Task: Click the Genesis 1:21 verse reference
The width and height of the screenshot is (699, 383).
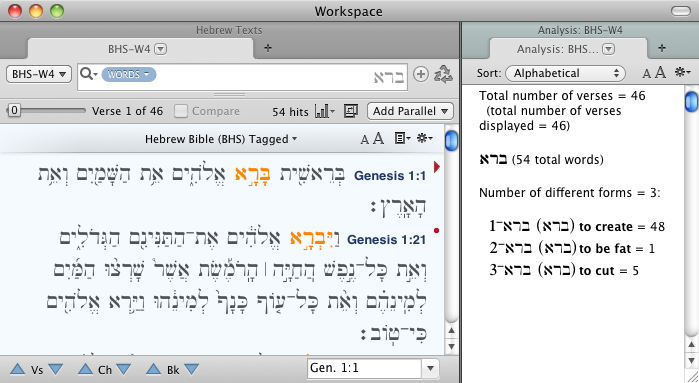Action: click(x=386, y=239)
